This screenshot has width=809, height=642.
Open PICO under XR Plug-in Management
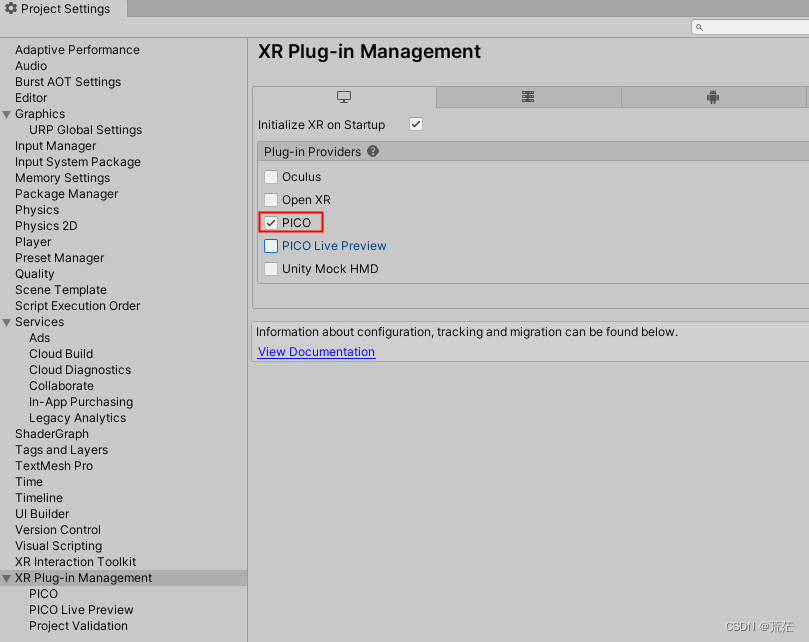43,594
